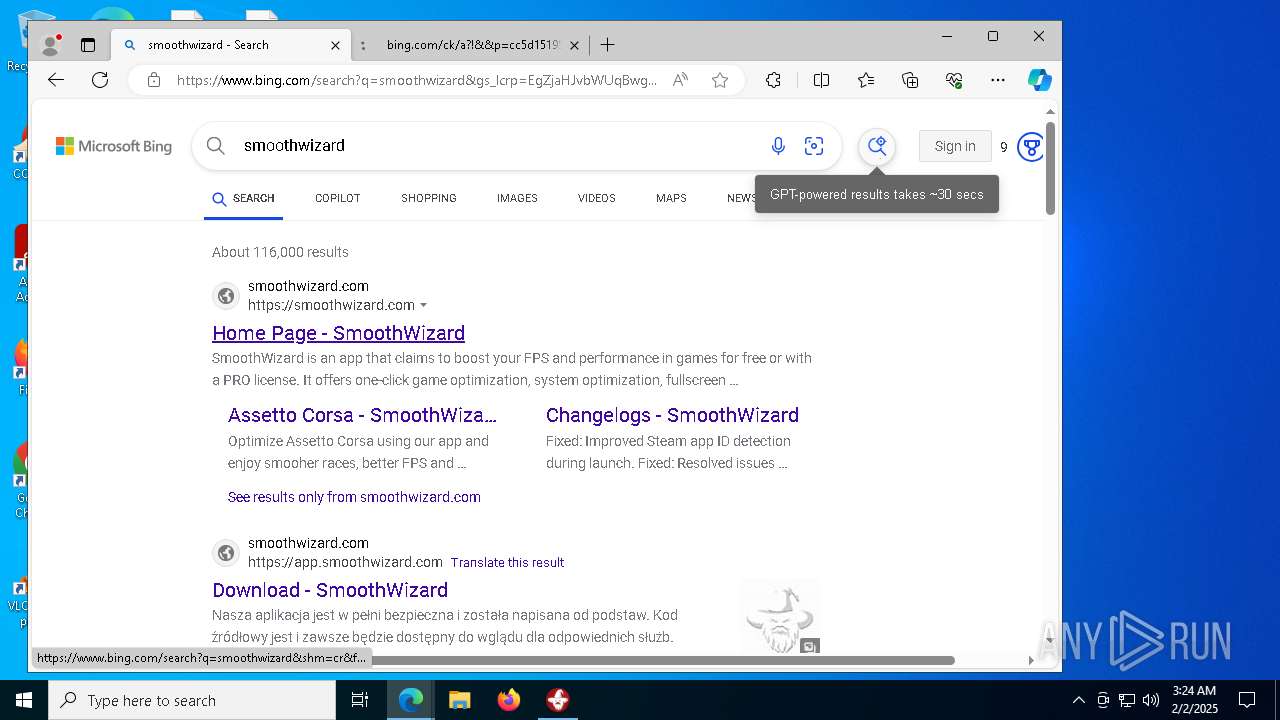Refresh the current page

(100, 80)
